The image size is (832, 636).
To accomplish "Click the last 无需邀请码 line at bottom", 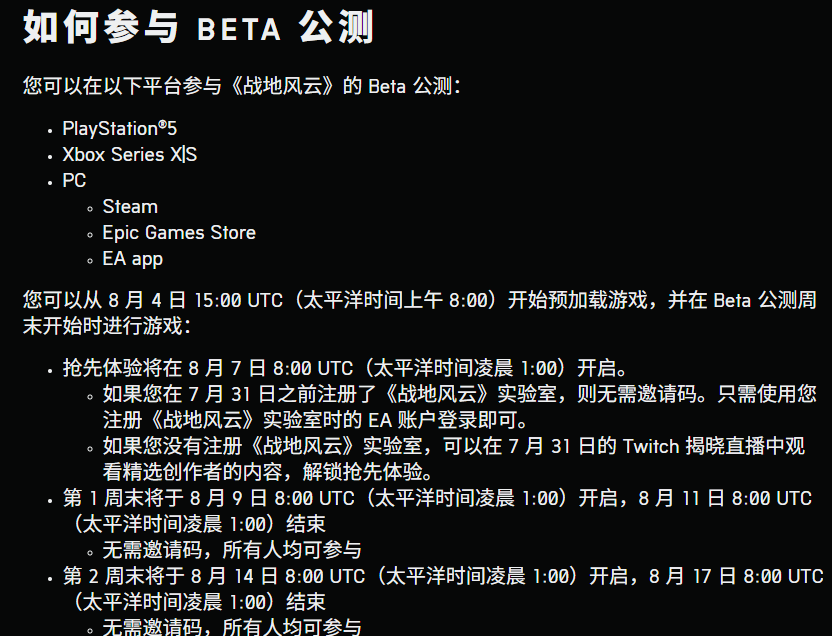I will pos(232,627).
